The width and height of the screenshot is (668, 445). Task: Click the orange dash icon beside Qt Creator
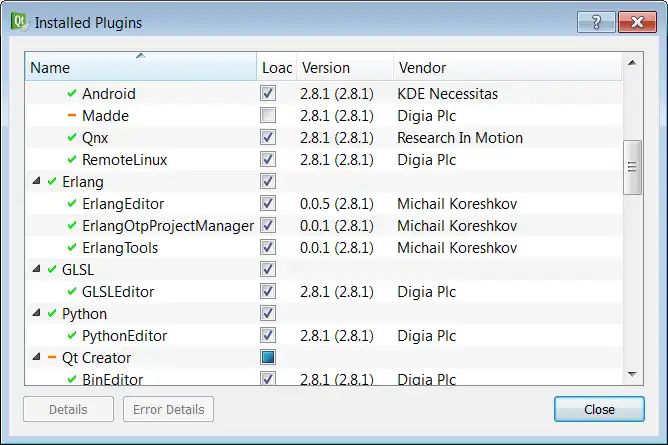52,358
